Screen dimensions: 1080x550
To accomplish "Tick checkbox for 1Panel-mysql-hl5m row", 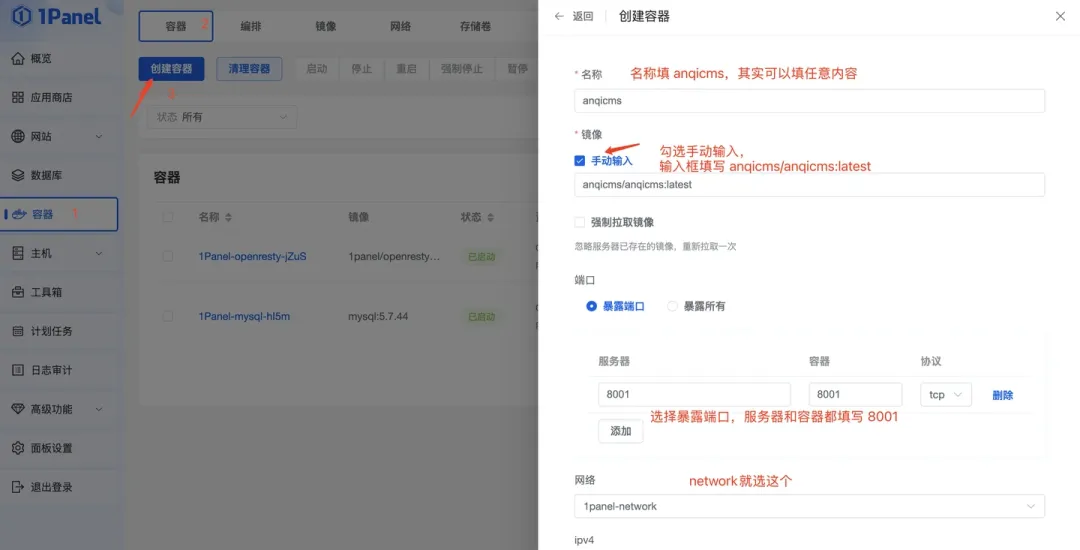I will [x=168, y=316].
